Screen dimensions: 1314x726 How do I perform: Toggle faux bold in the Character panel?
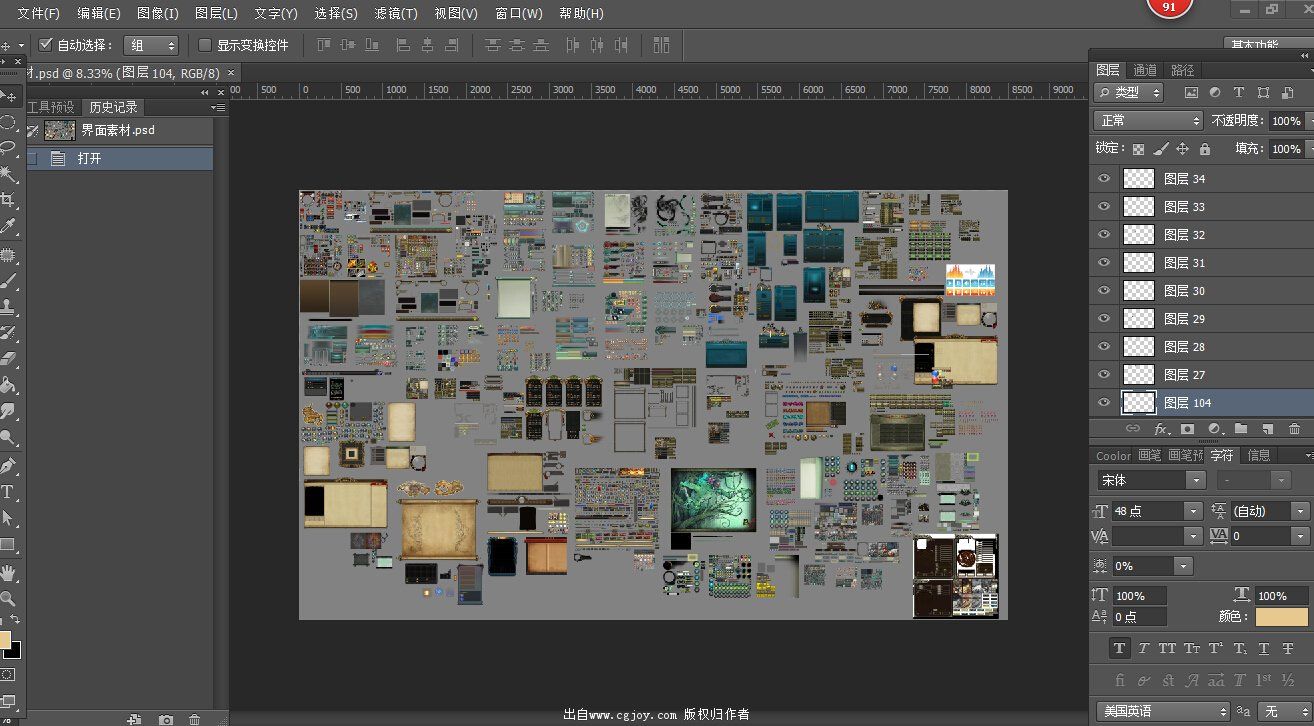[x=1120, y=648]
